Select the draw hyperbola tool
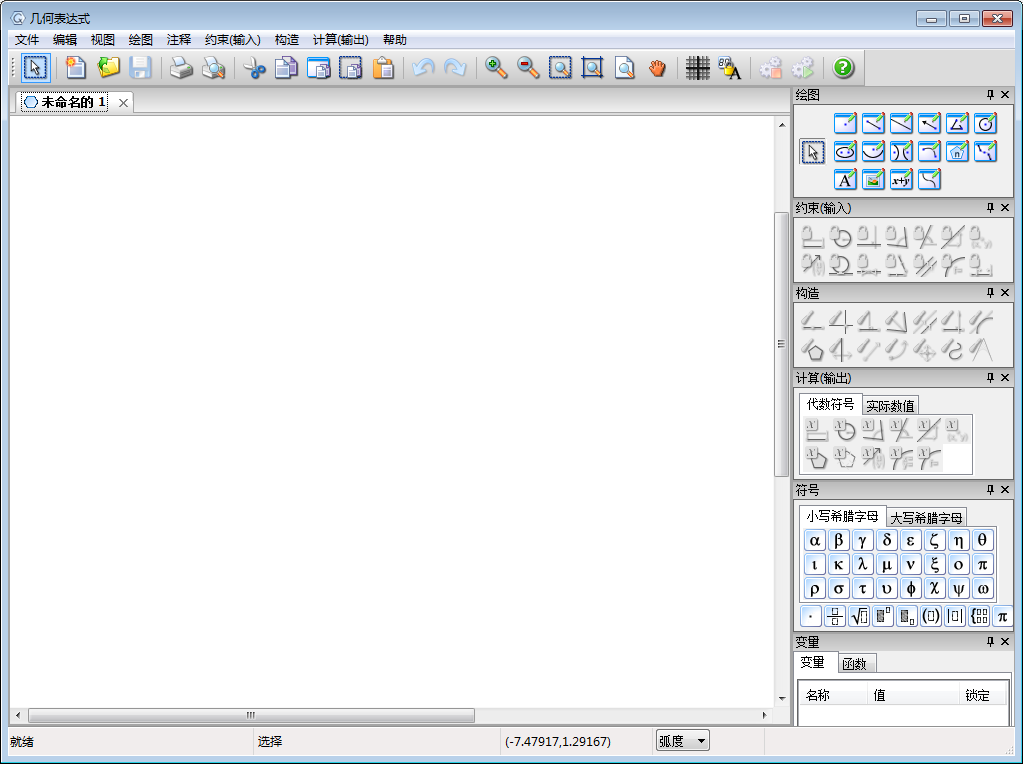Image resolution: width=1023 pixels, height=764 pixels. click(901, 151)
